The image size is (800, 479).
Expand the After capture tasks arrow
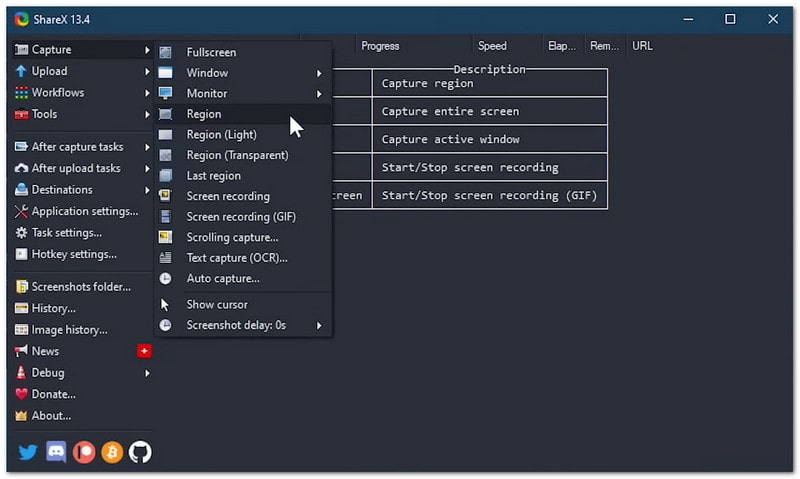[147, 147]
